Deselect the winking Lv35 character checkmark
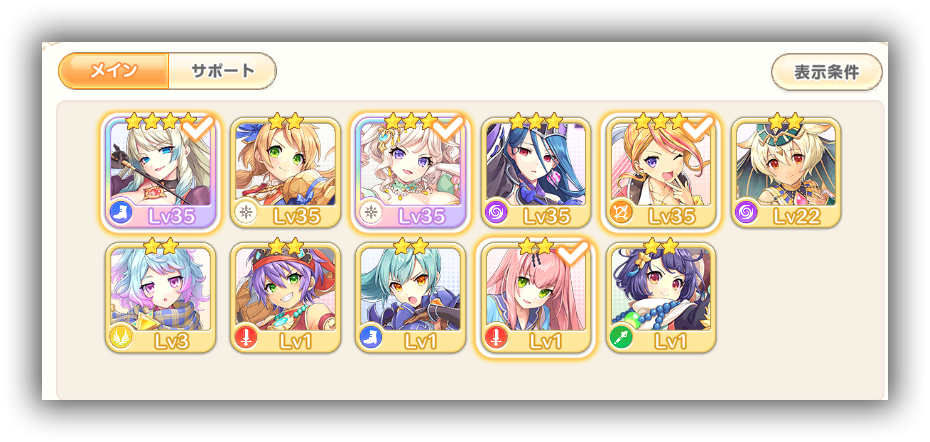The width and height of the screenshot is (930, 442). (x=699, y=129)
